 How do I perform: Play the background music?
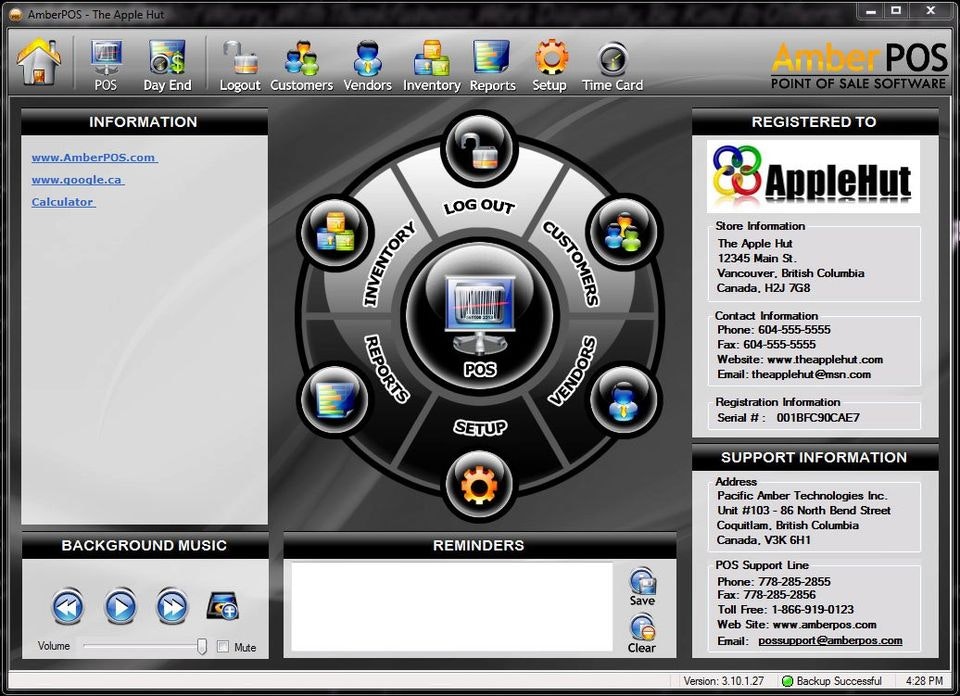pyautogui.click(x=120, y=607)
